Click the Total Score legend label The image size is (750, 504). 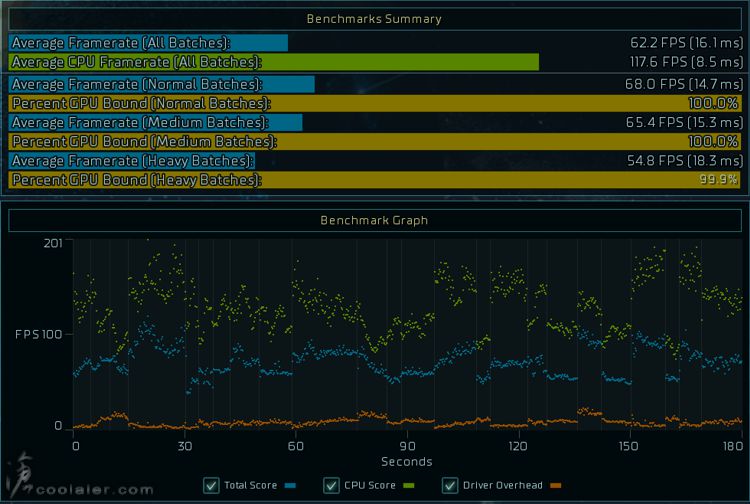click(x=251, y=485)
